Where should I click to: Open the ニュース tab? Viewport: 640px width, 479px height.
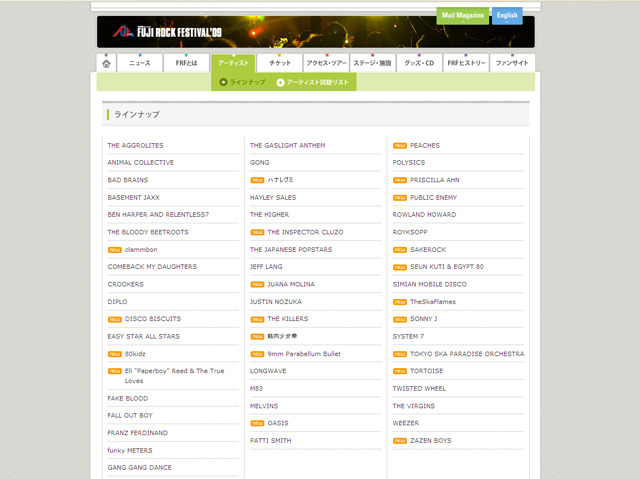coord(140,63)
